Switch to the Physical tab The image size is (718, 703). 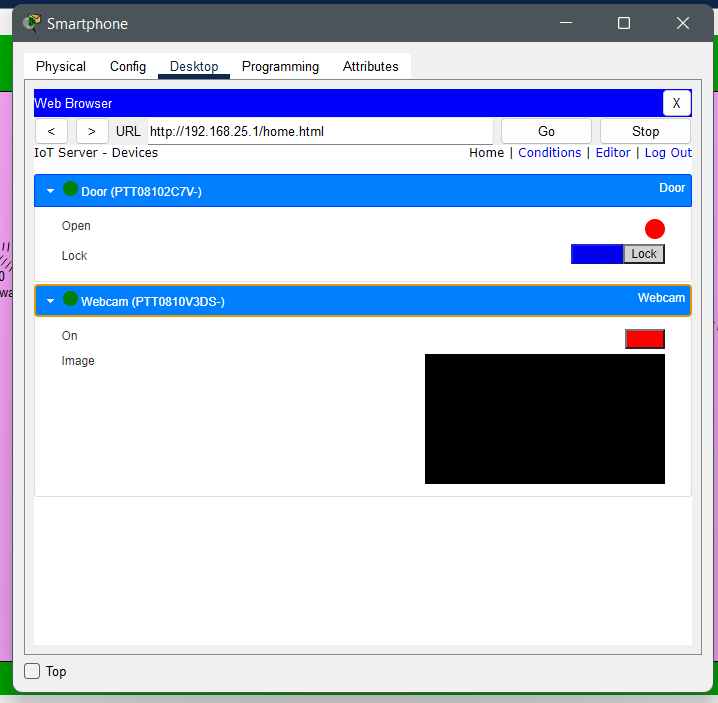(x=61, y=66)
